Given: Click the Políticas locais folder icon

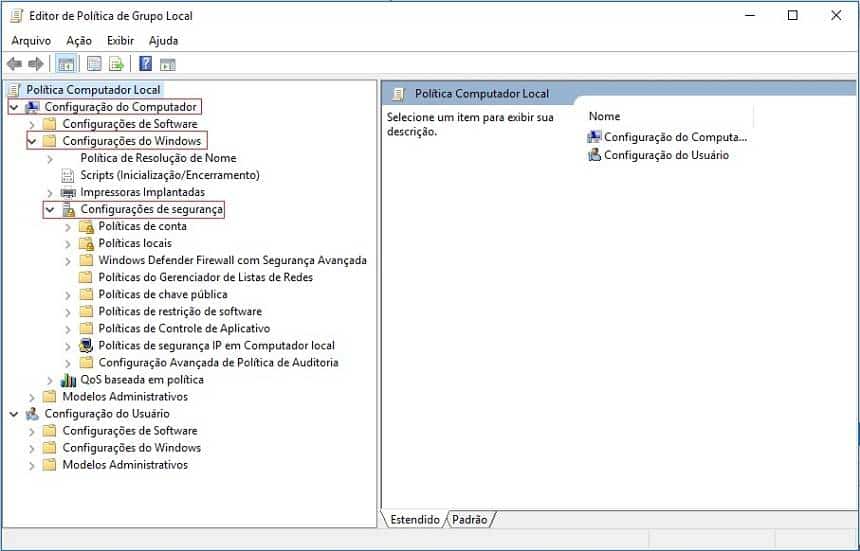Looking at the screenshot, I should pos(86,243).
